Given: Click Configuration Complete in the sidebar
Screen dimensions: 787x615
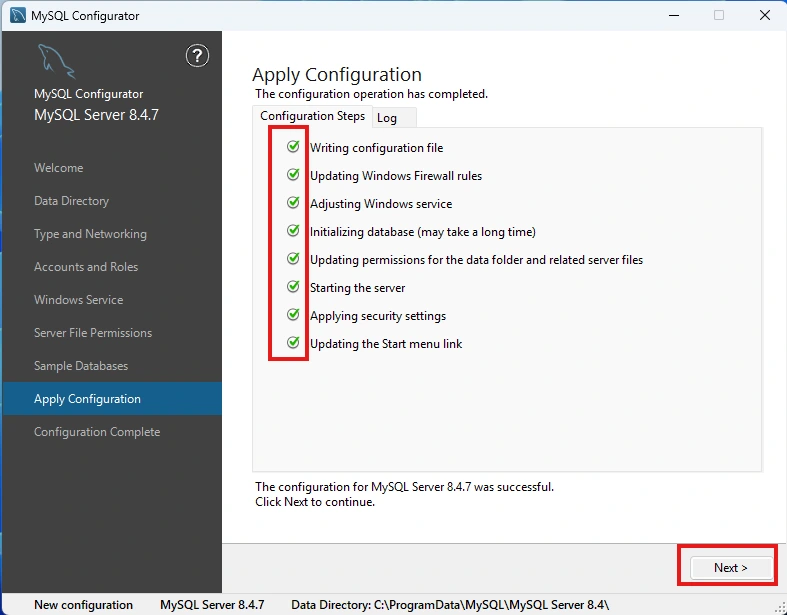Looking at the screenshot, I should click(97, 432).
